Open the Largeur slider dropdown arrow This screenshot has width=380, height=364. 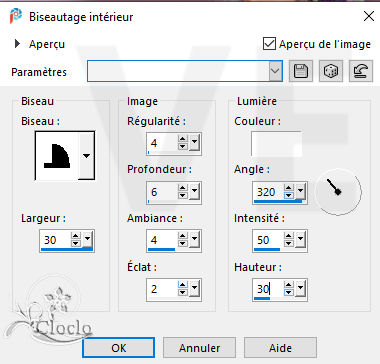(88, 239)
